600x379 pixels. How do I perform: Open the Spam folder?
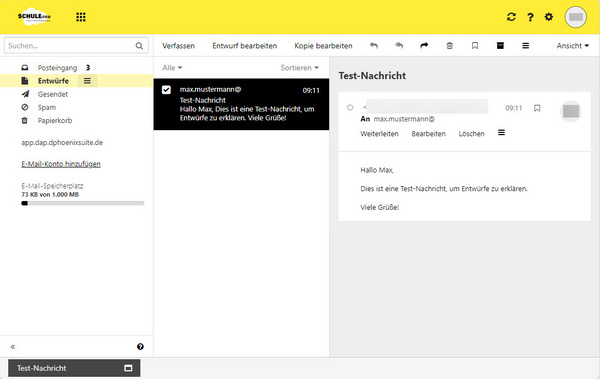[x=47, y=108]
